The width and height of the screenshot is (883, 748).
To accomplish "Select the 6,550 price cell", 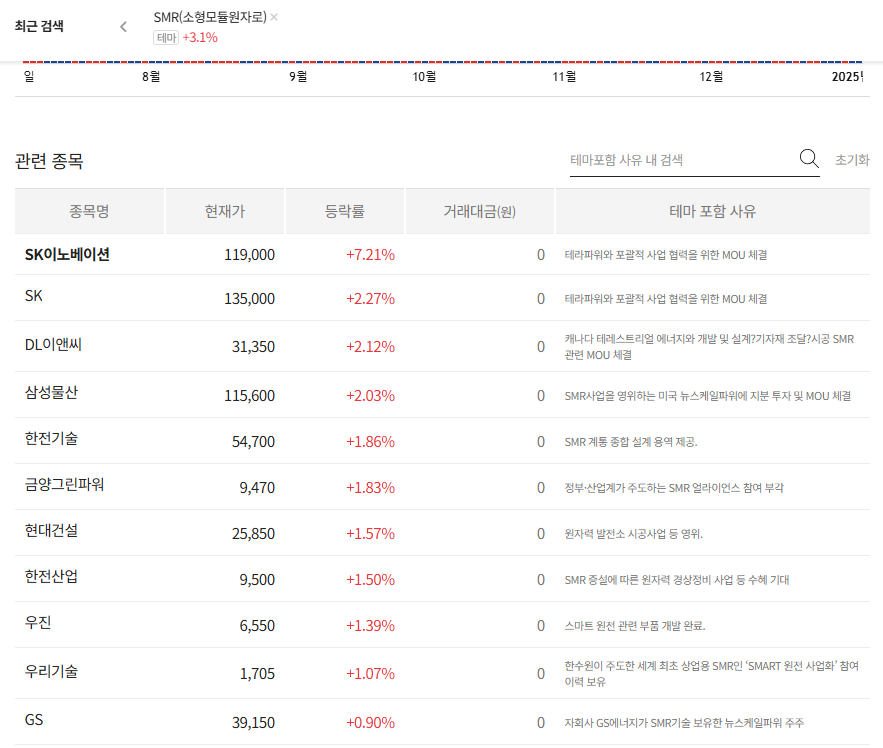I will (x=257, y=626).
